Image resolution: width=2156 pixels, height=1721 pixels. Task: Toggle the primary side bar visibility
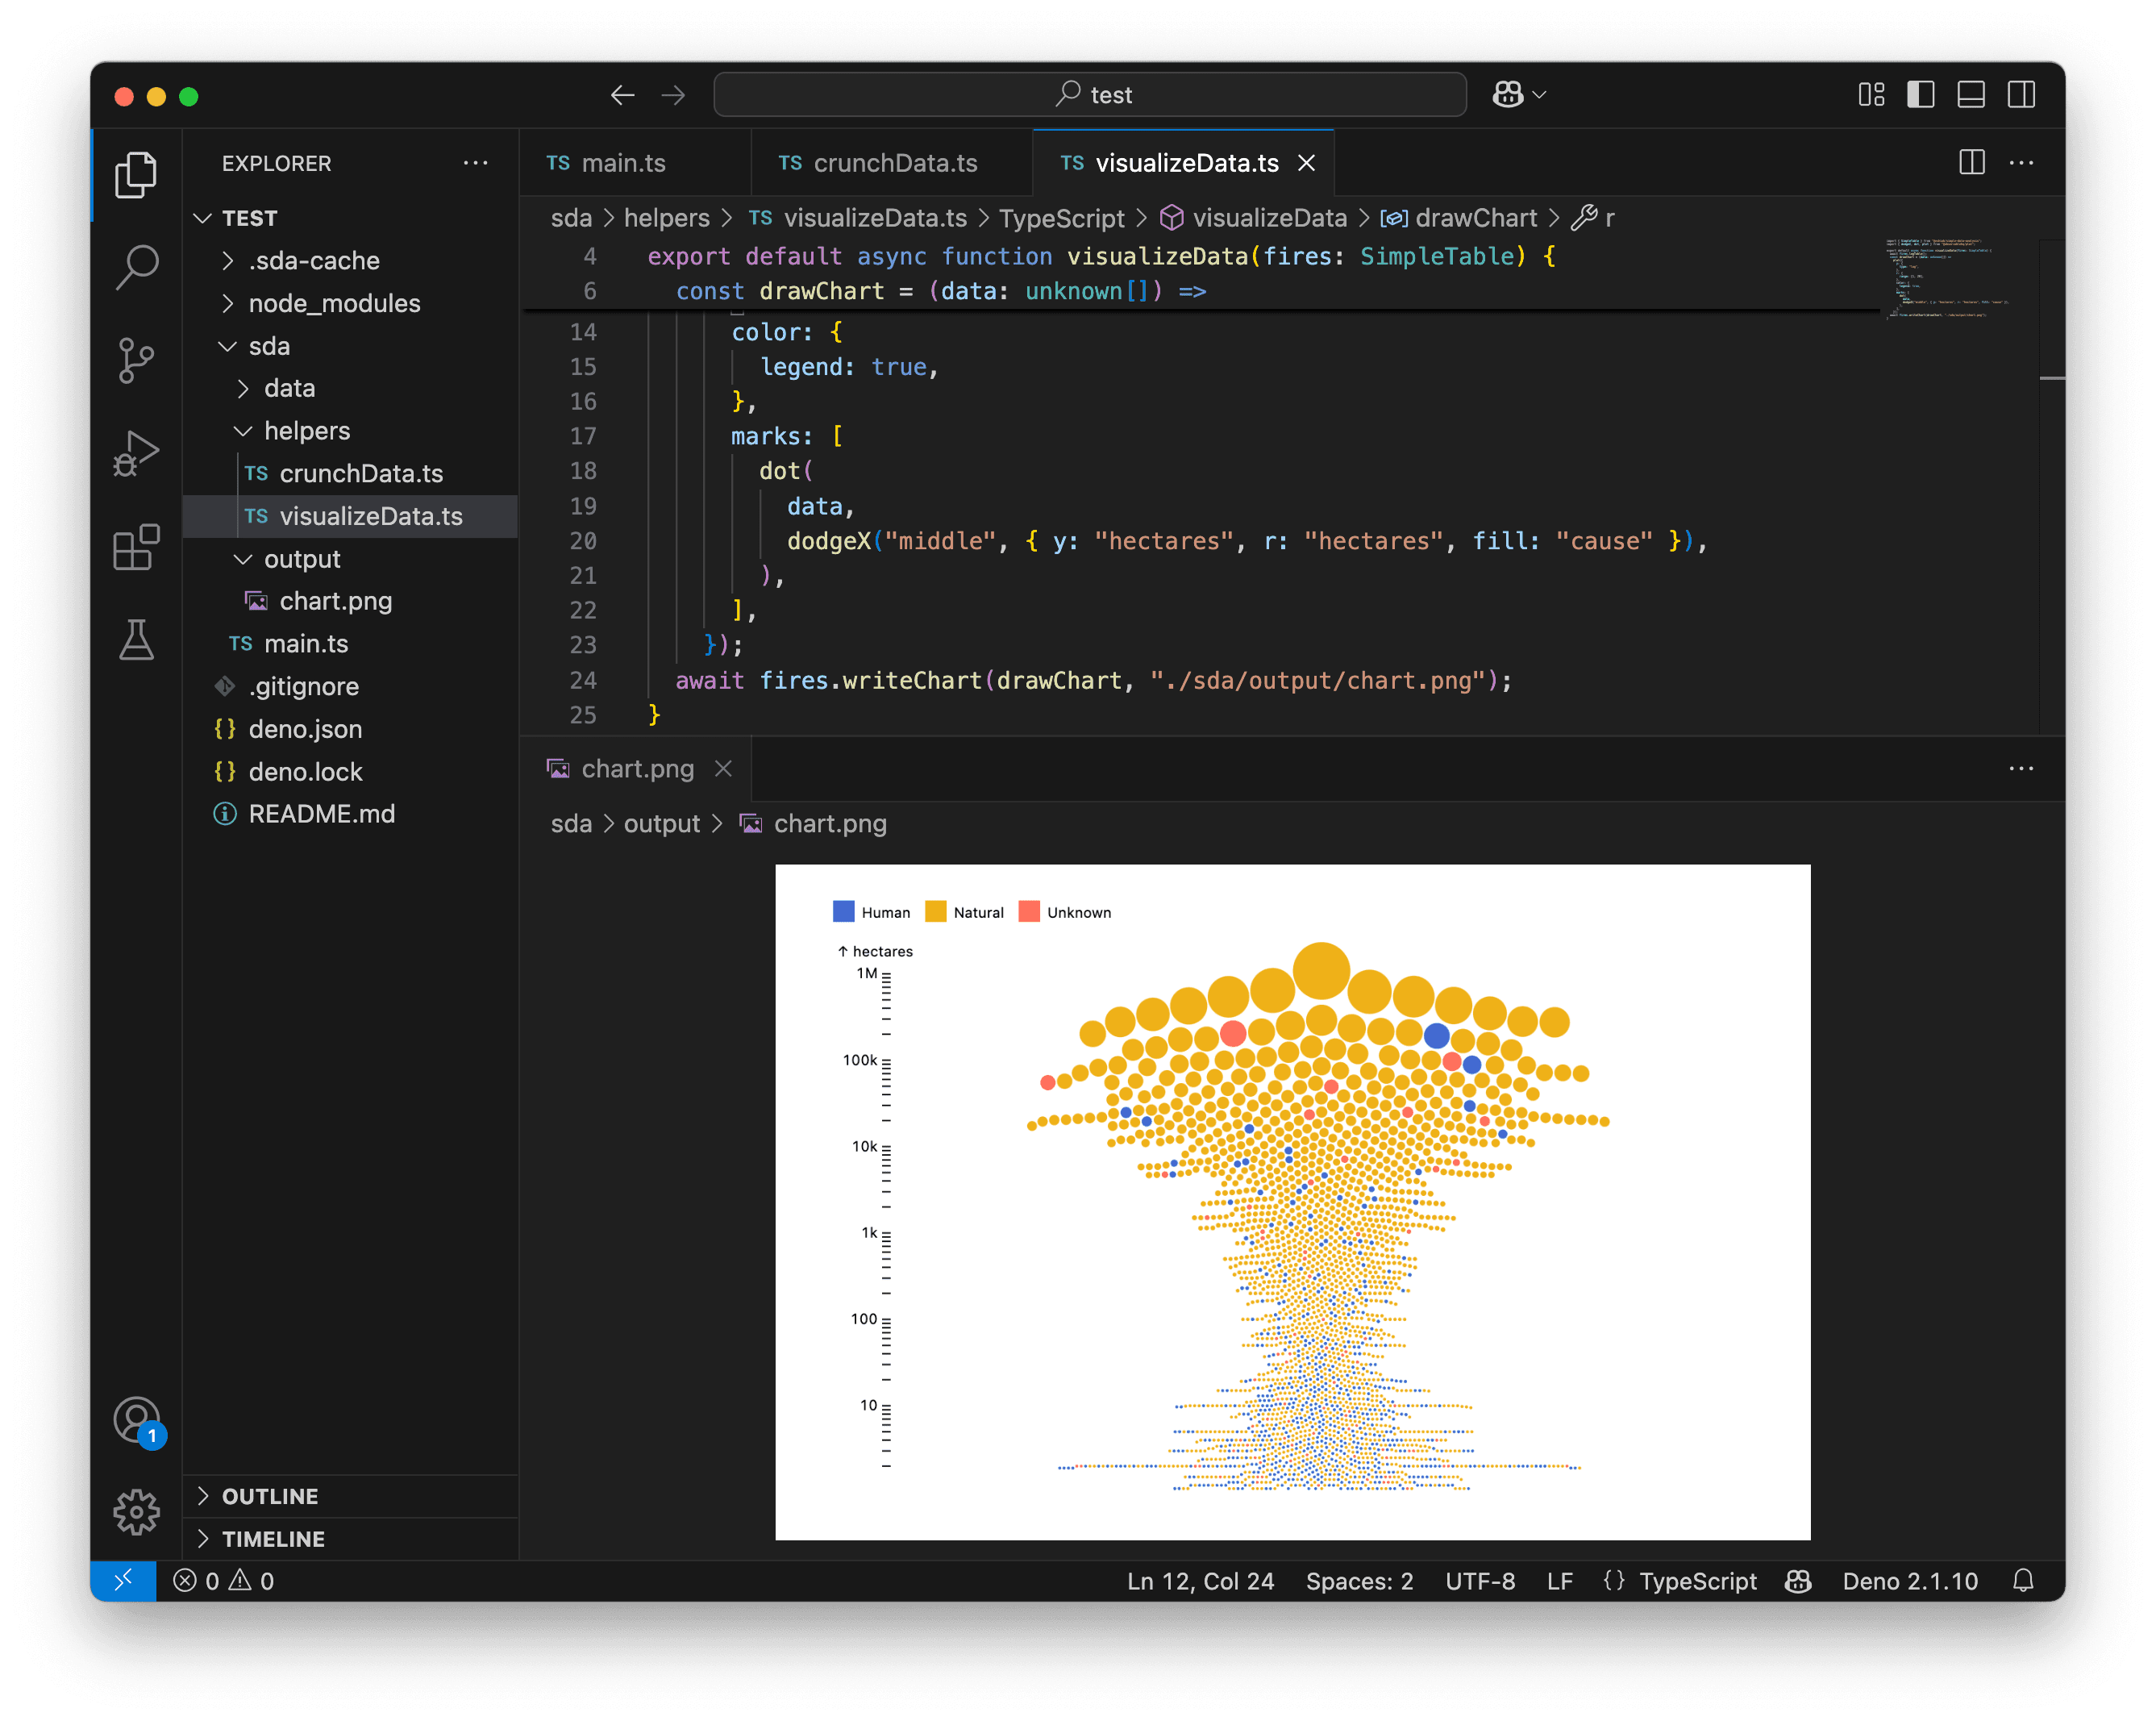[1920, 95]
